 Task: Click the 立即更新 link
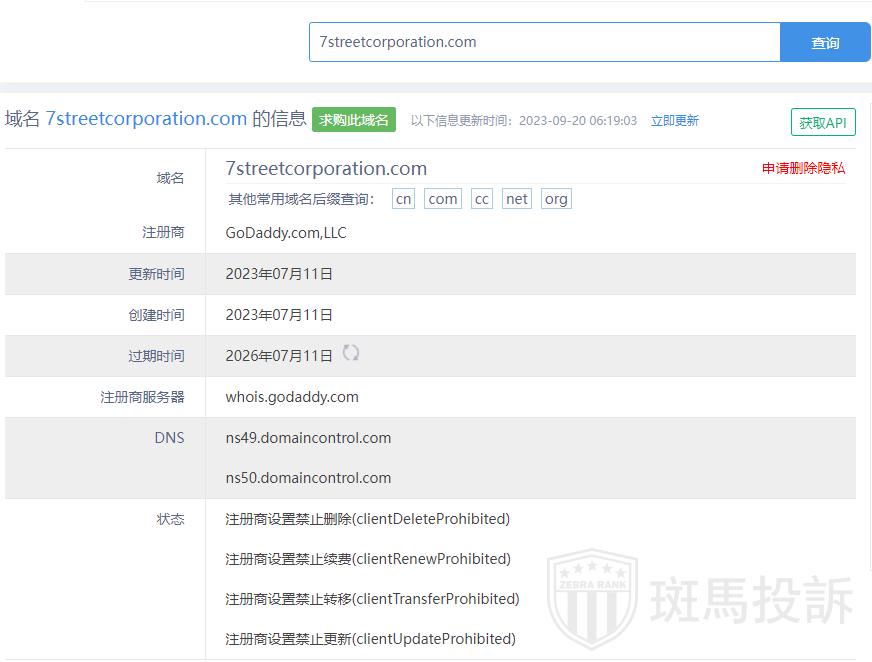point(675,121)
